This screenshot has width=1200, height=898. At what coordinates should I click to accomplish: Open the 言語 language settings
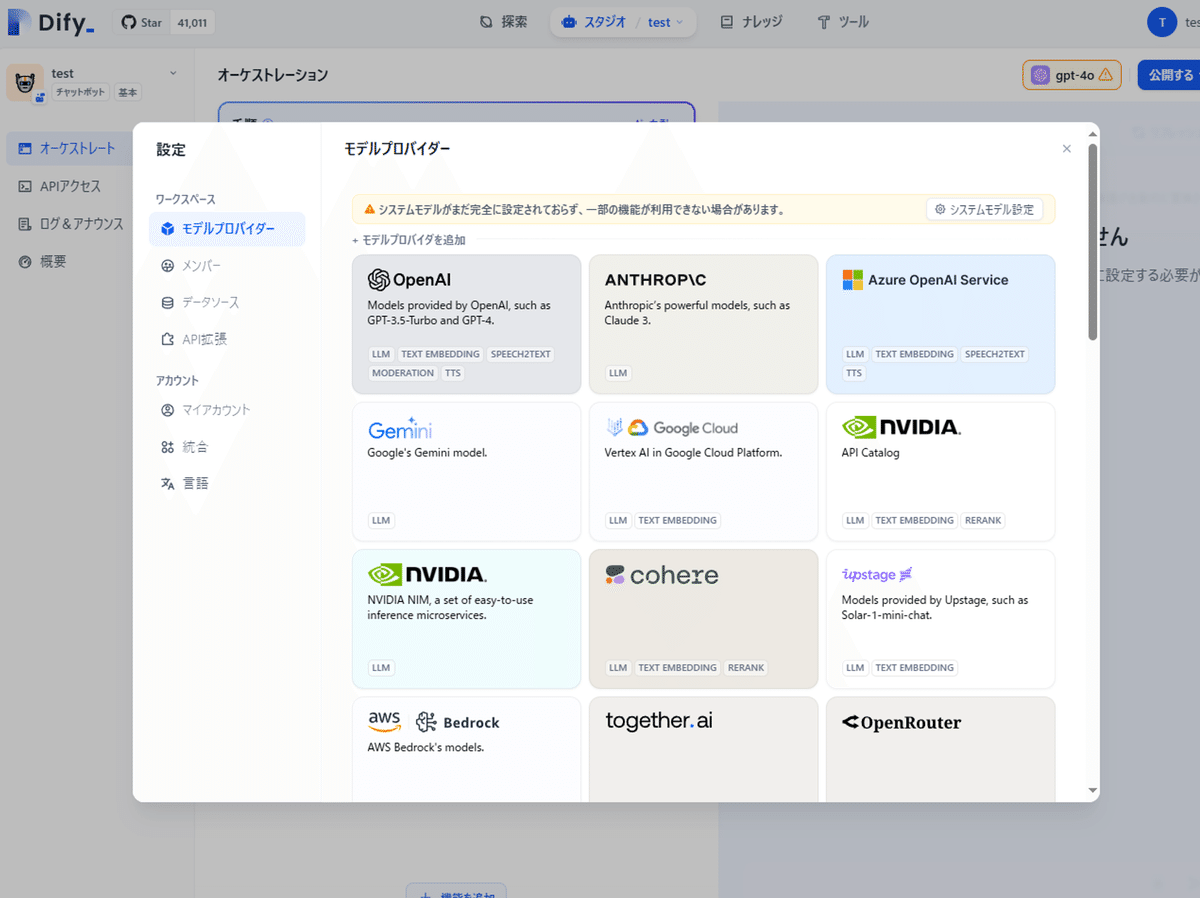pyautogui.click(x=194, y=483)
